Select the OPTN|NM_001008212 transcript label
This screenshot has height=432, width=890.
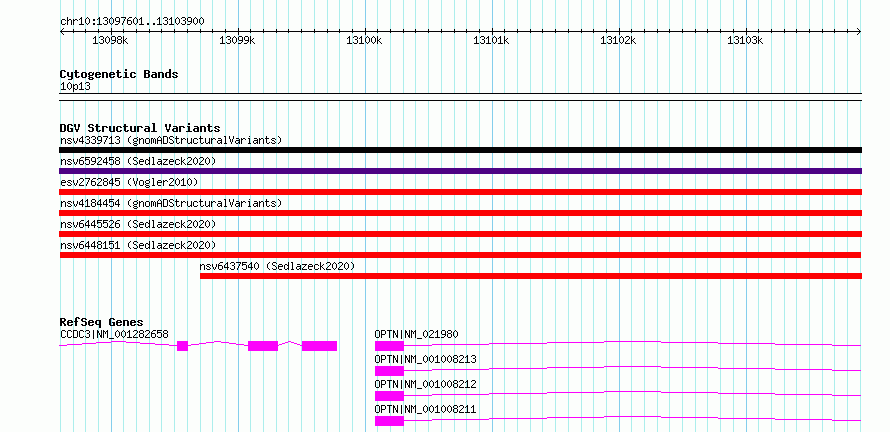point(426,384)
